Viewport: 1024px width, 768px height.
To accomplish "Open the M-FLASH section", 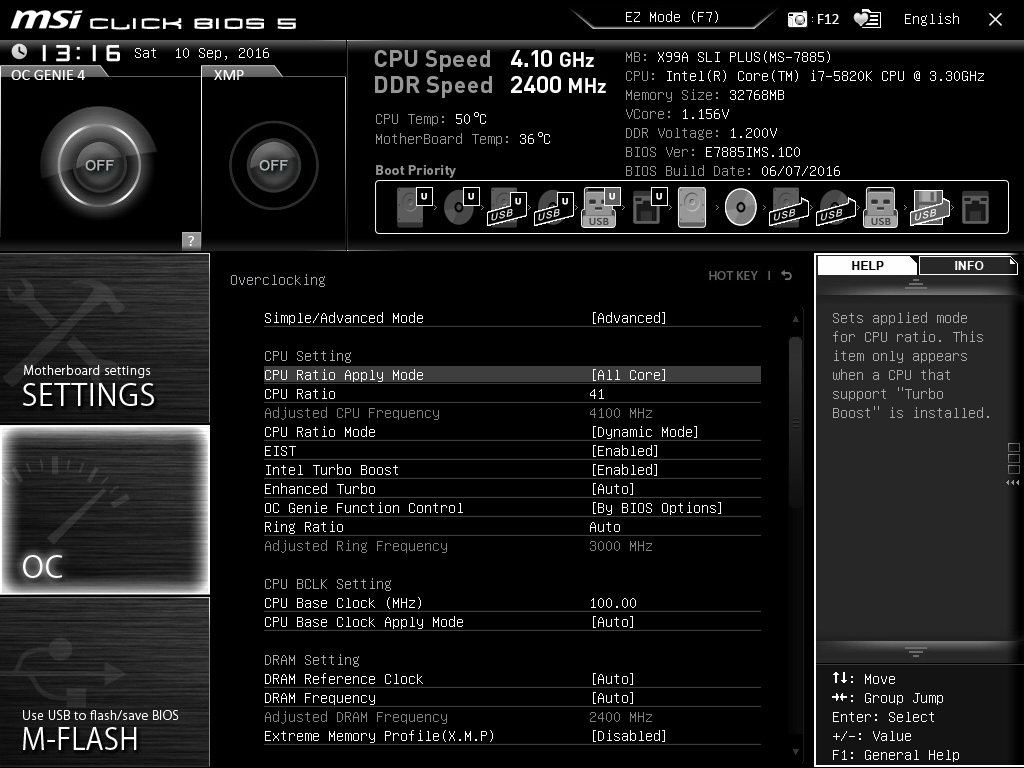I will (104, 682).
